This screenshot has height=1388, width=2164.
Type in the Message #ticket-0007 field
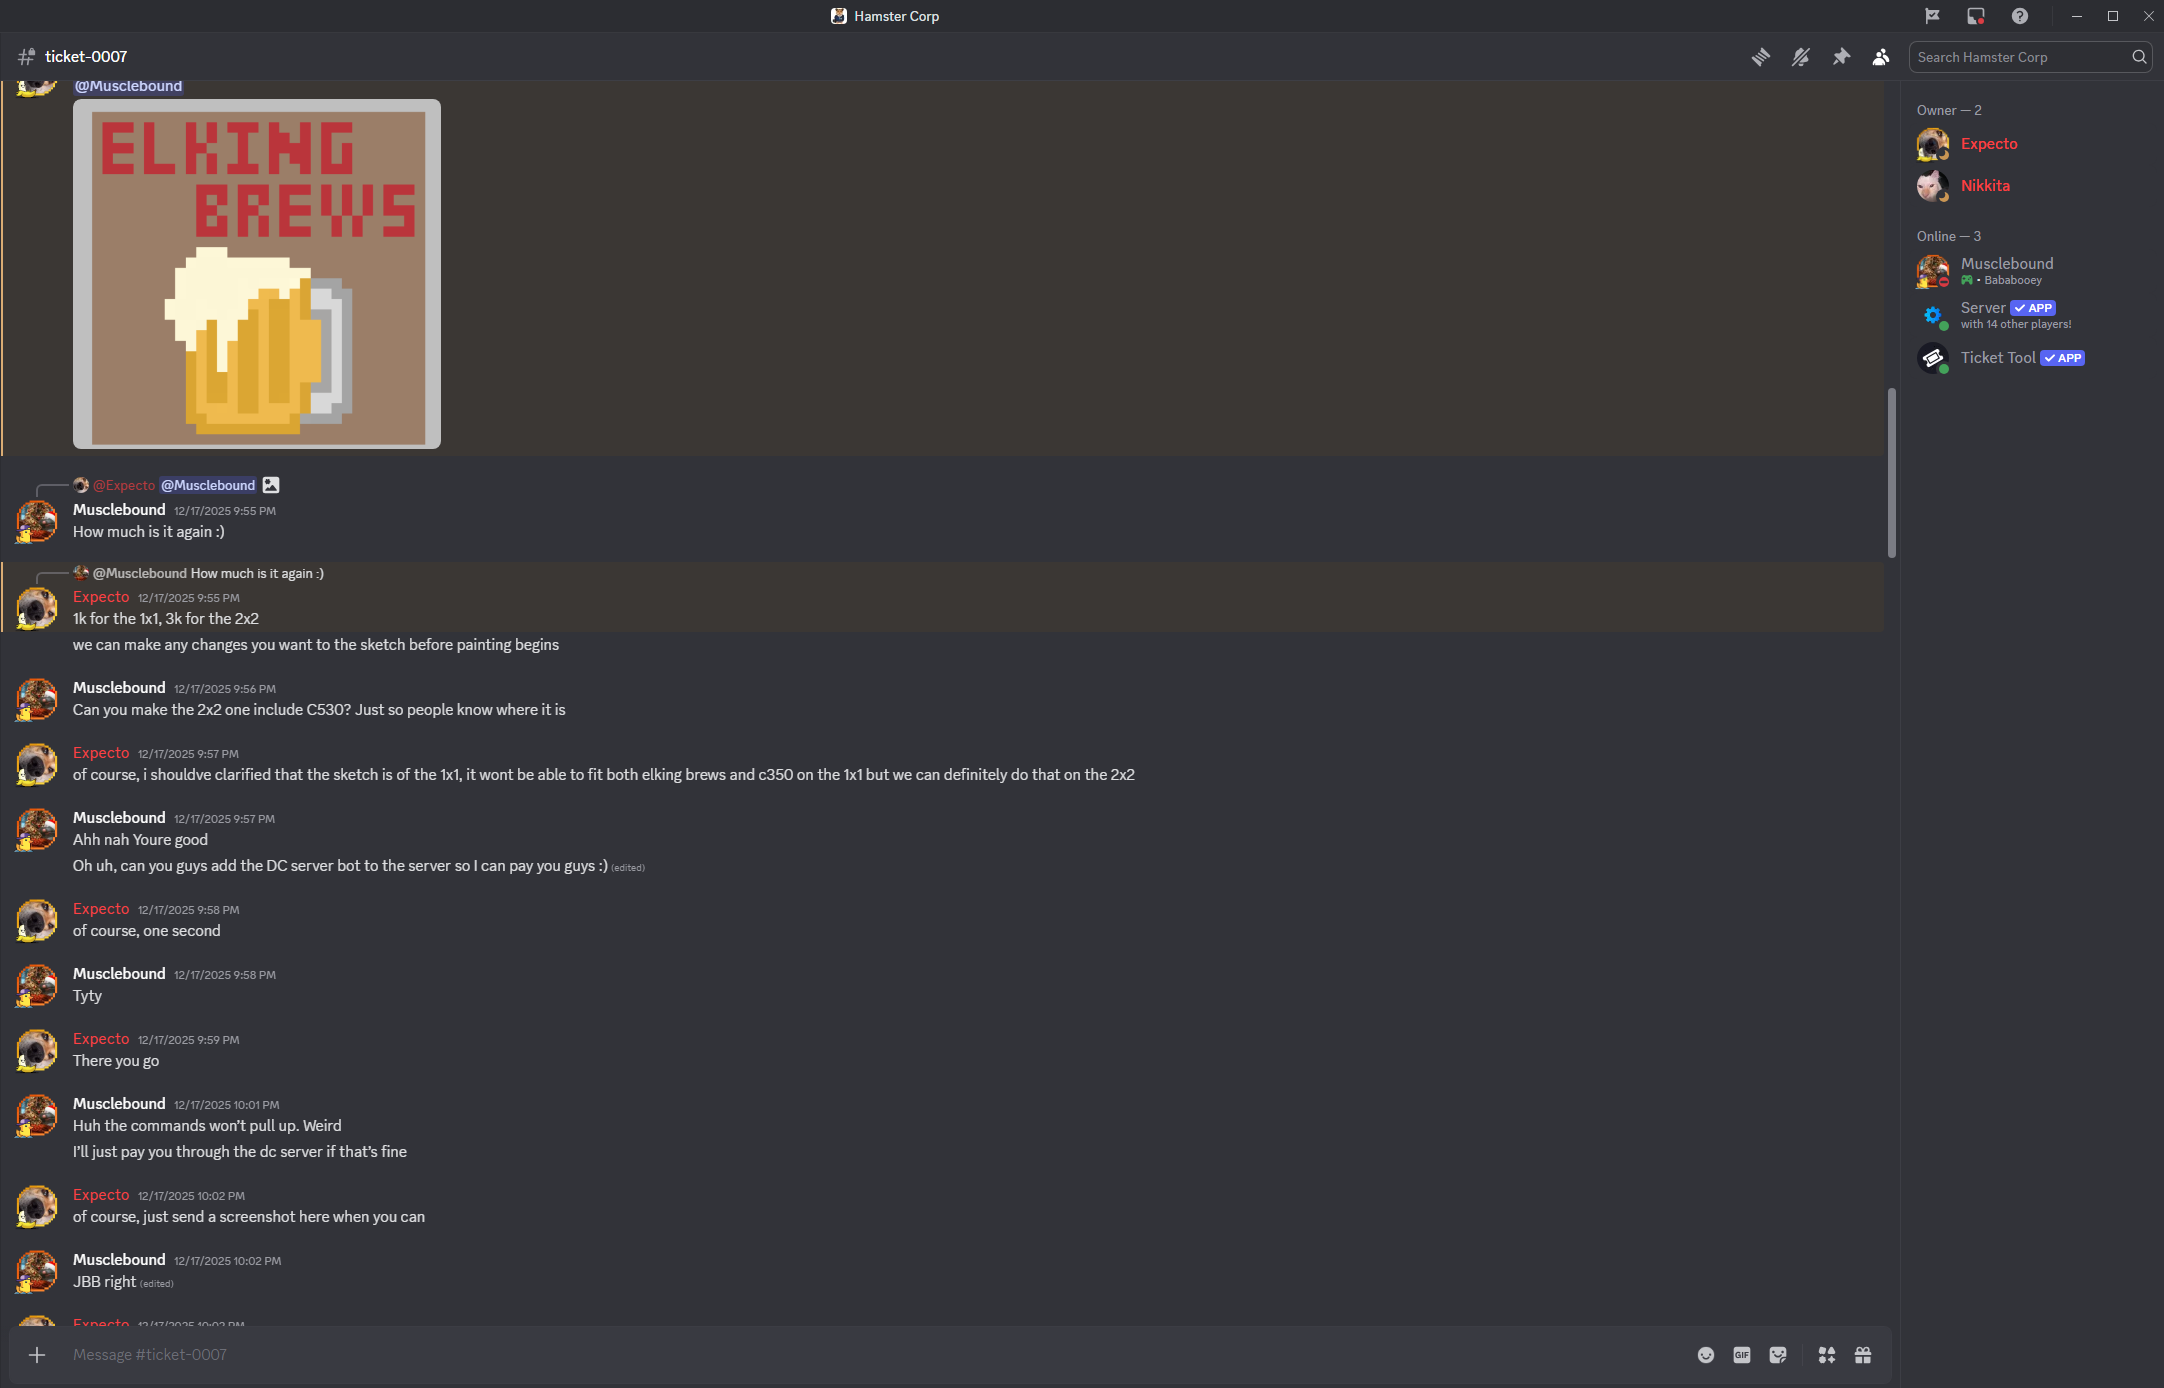click(x=800, y=1355)
